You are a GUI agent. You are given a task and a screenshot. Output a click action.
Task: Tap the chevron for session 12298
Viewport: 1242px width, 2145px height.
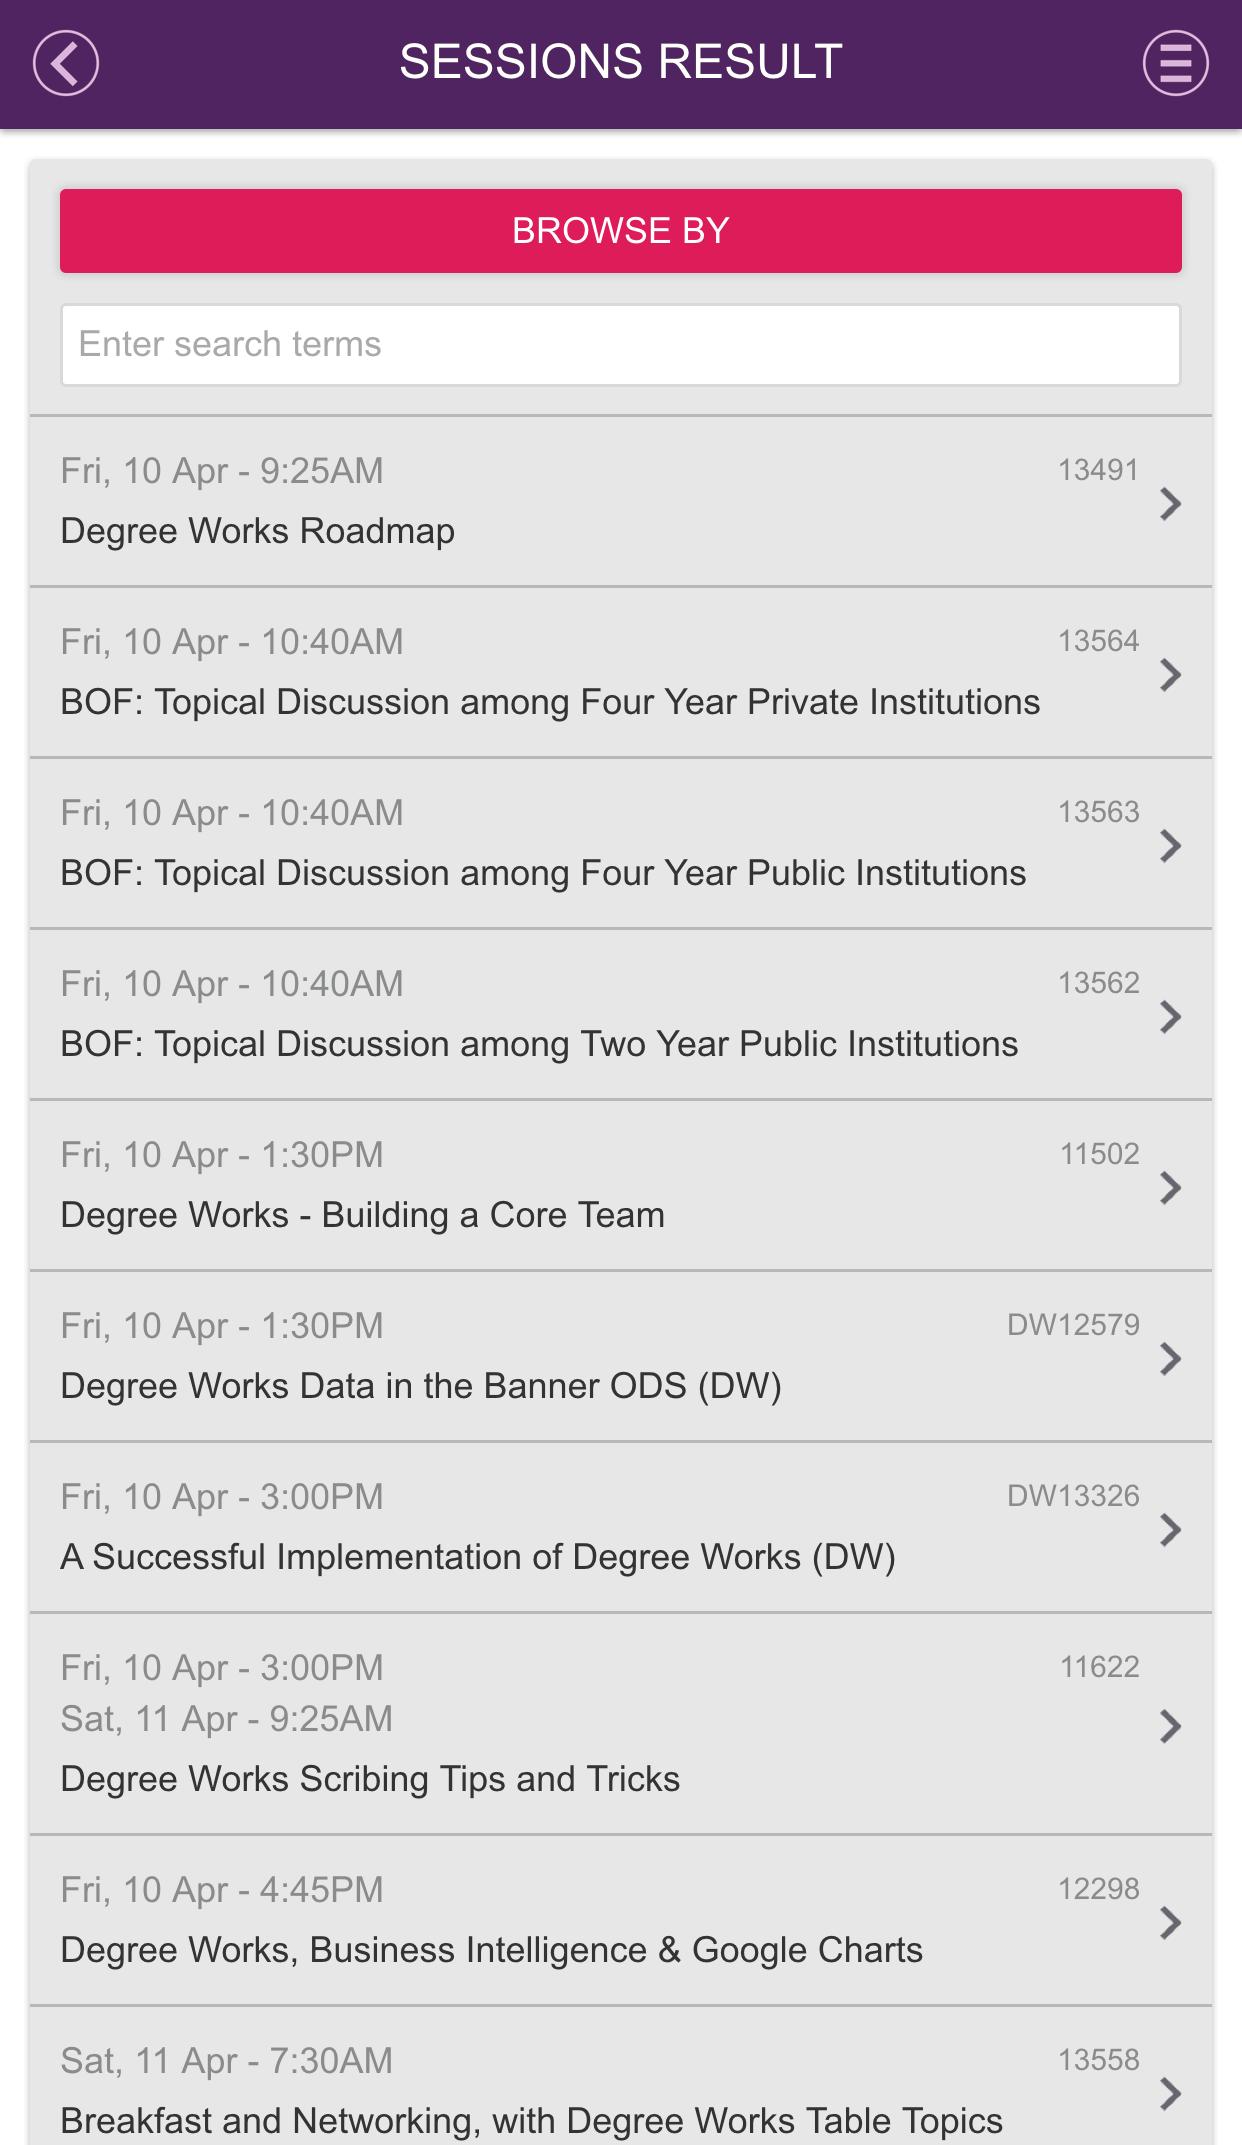(x=1170, y=1922)
